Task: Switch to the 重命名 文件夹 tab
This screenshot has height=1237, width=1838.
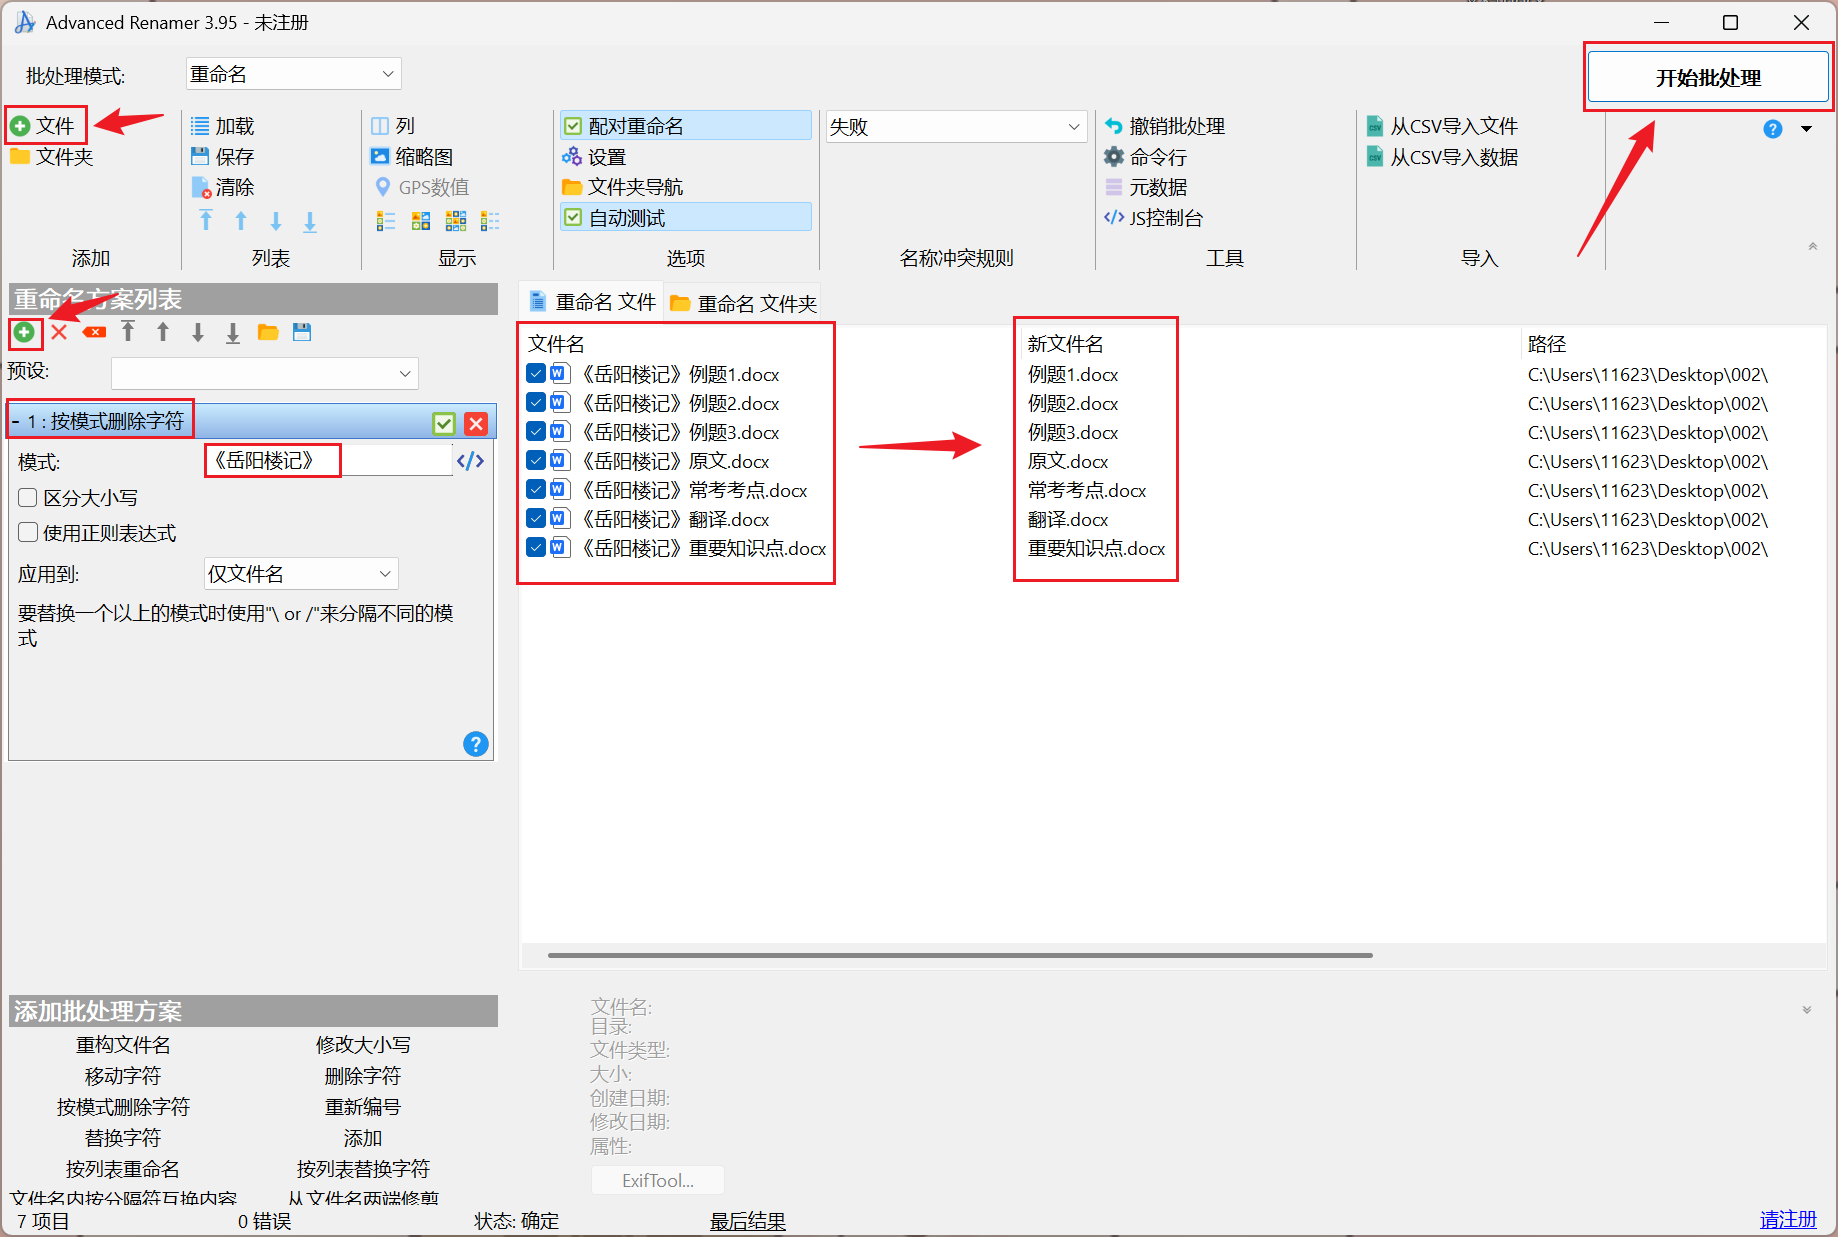Action: coord(743,303)
